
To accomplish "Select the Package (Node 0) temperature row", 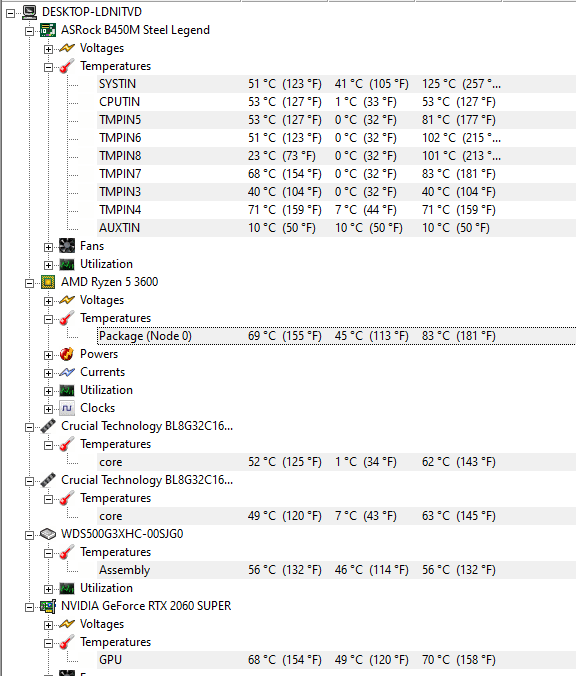I will point(336,336).
